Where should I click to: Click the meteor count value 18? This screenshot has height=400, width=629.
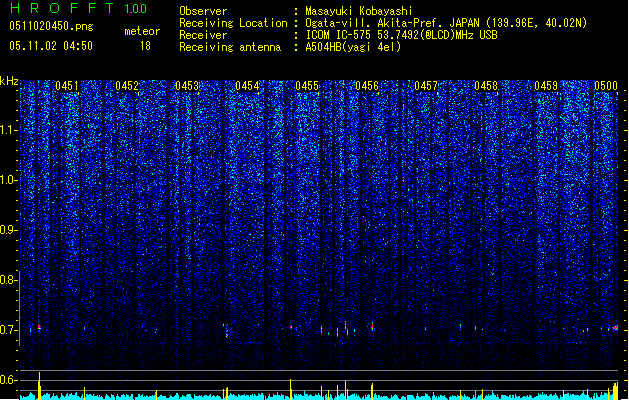click(x=145, y=46)
